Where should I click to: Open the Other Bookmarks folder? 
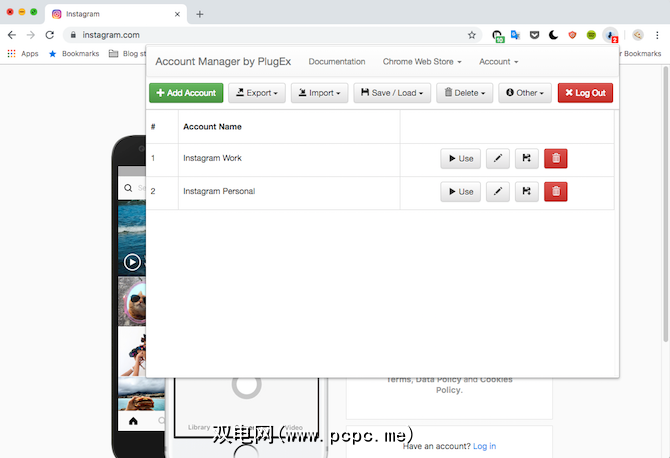point(640,53)
